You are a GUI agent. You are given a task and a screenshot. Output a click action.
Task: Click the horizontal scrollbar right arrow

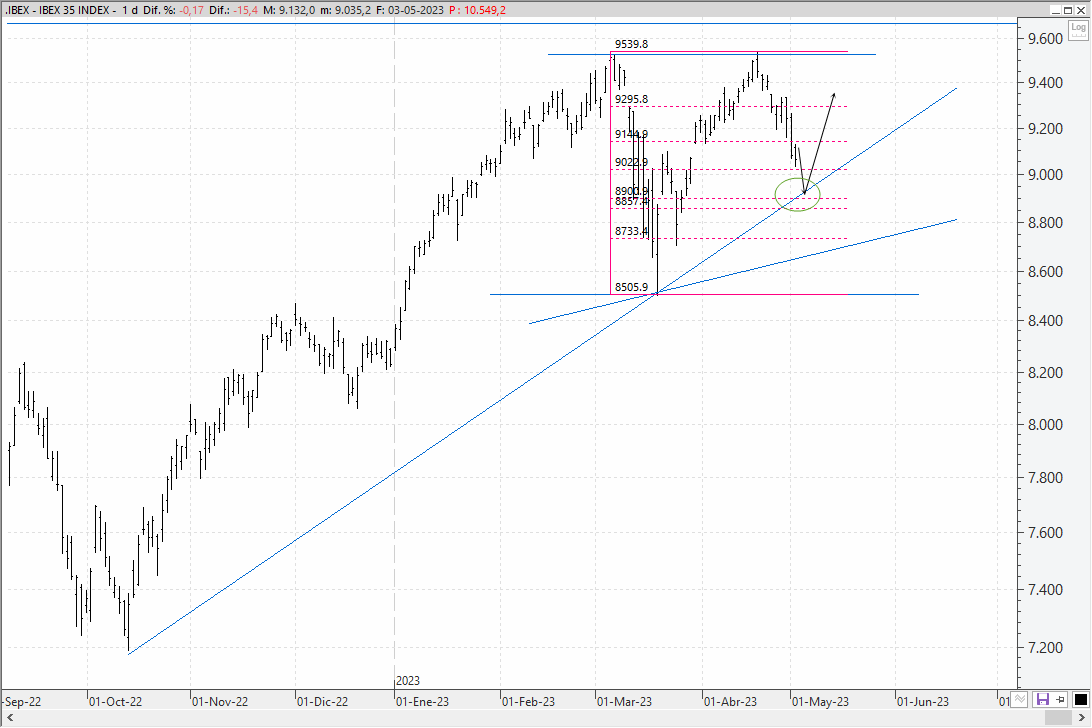pyautogui.click(x=1082, y=718)
